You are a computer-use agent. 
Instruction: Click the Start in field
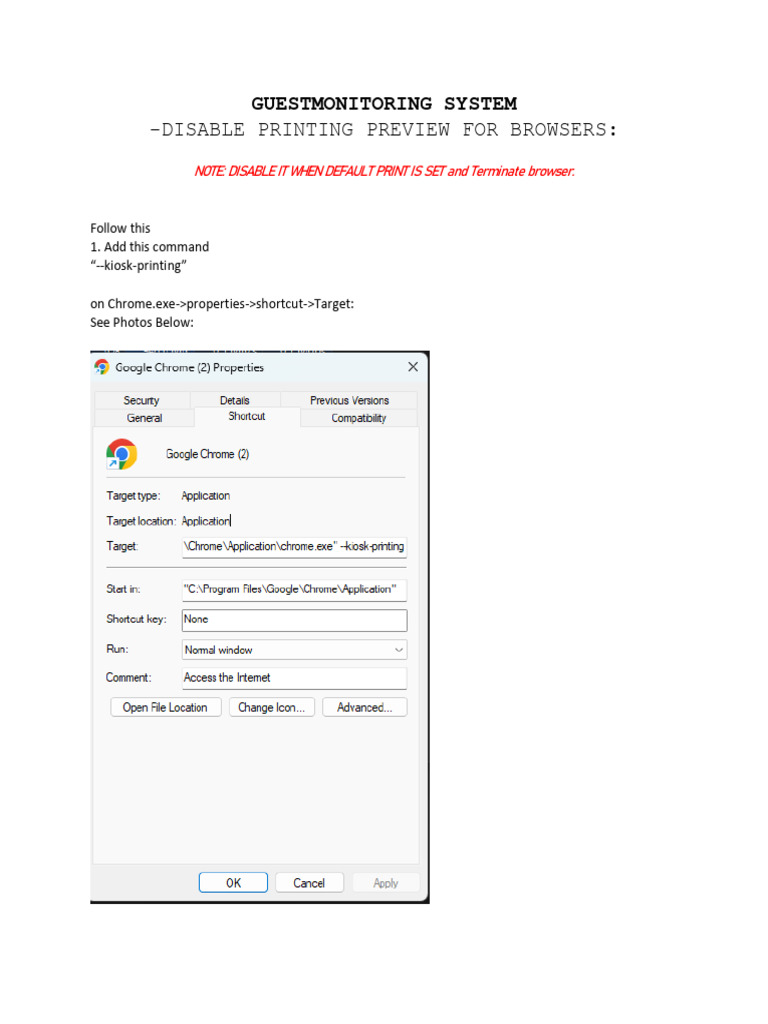click(x=294, y=589)
